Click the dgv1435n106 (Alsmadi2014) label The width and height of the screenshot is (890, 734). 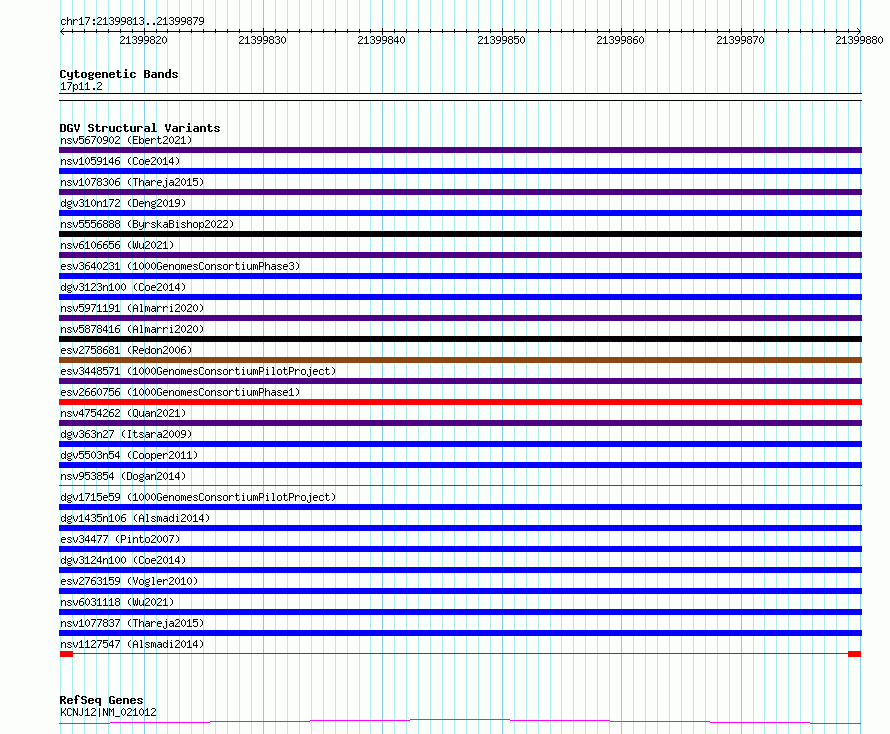[135, 518]
